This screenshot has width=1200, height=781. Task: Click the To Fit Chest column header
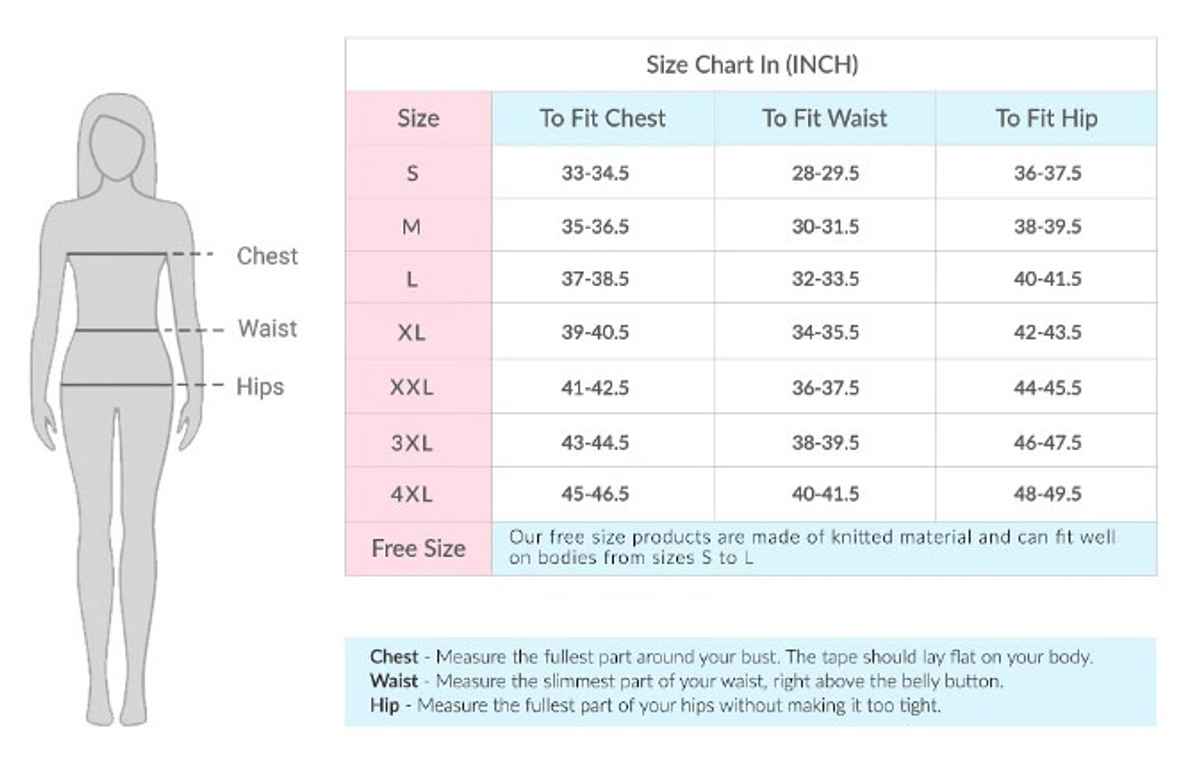[603, 118]
